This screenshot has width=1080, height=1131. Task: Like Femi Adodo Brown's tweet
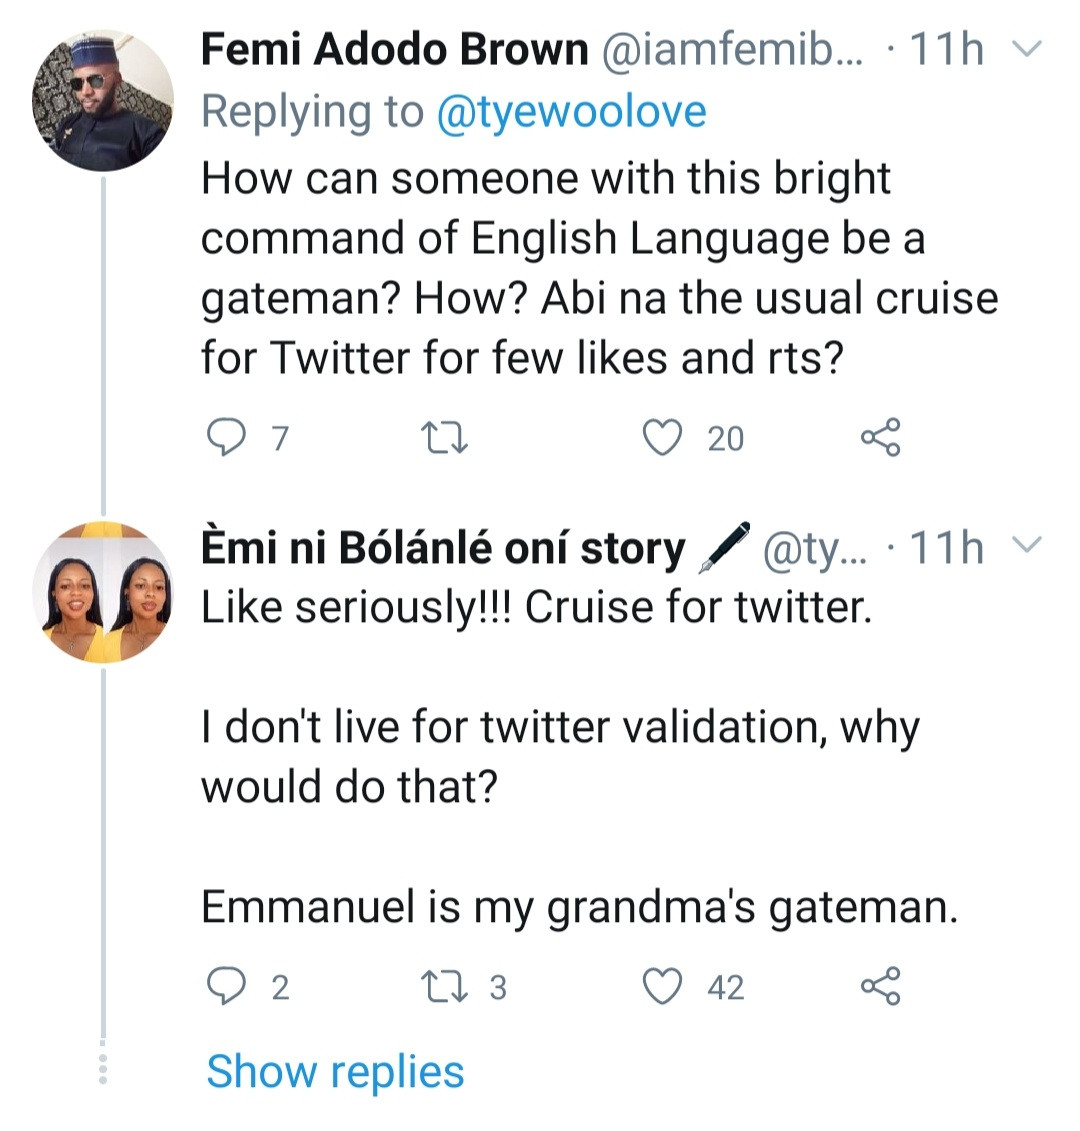(x=661, y=438)
